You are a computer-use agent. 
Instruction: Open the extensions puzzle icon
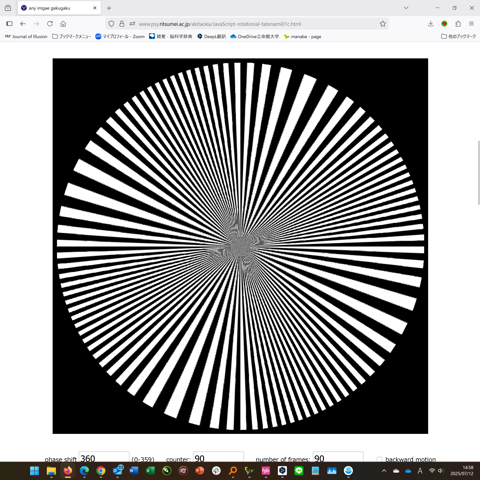[458, 24]
